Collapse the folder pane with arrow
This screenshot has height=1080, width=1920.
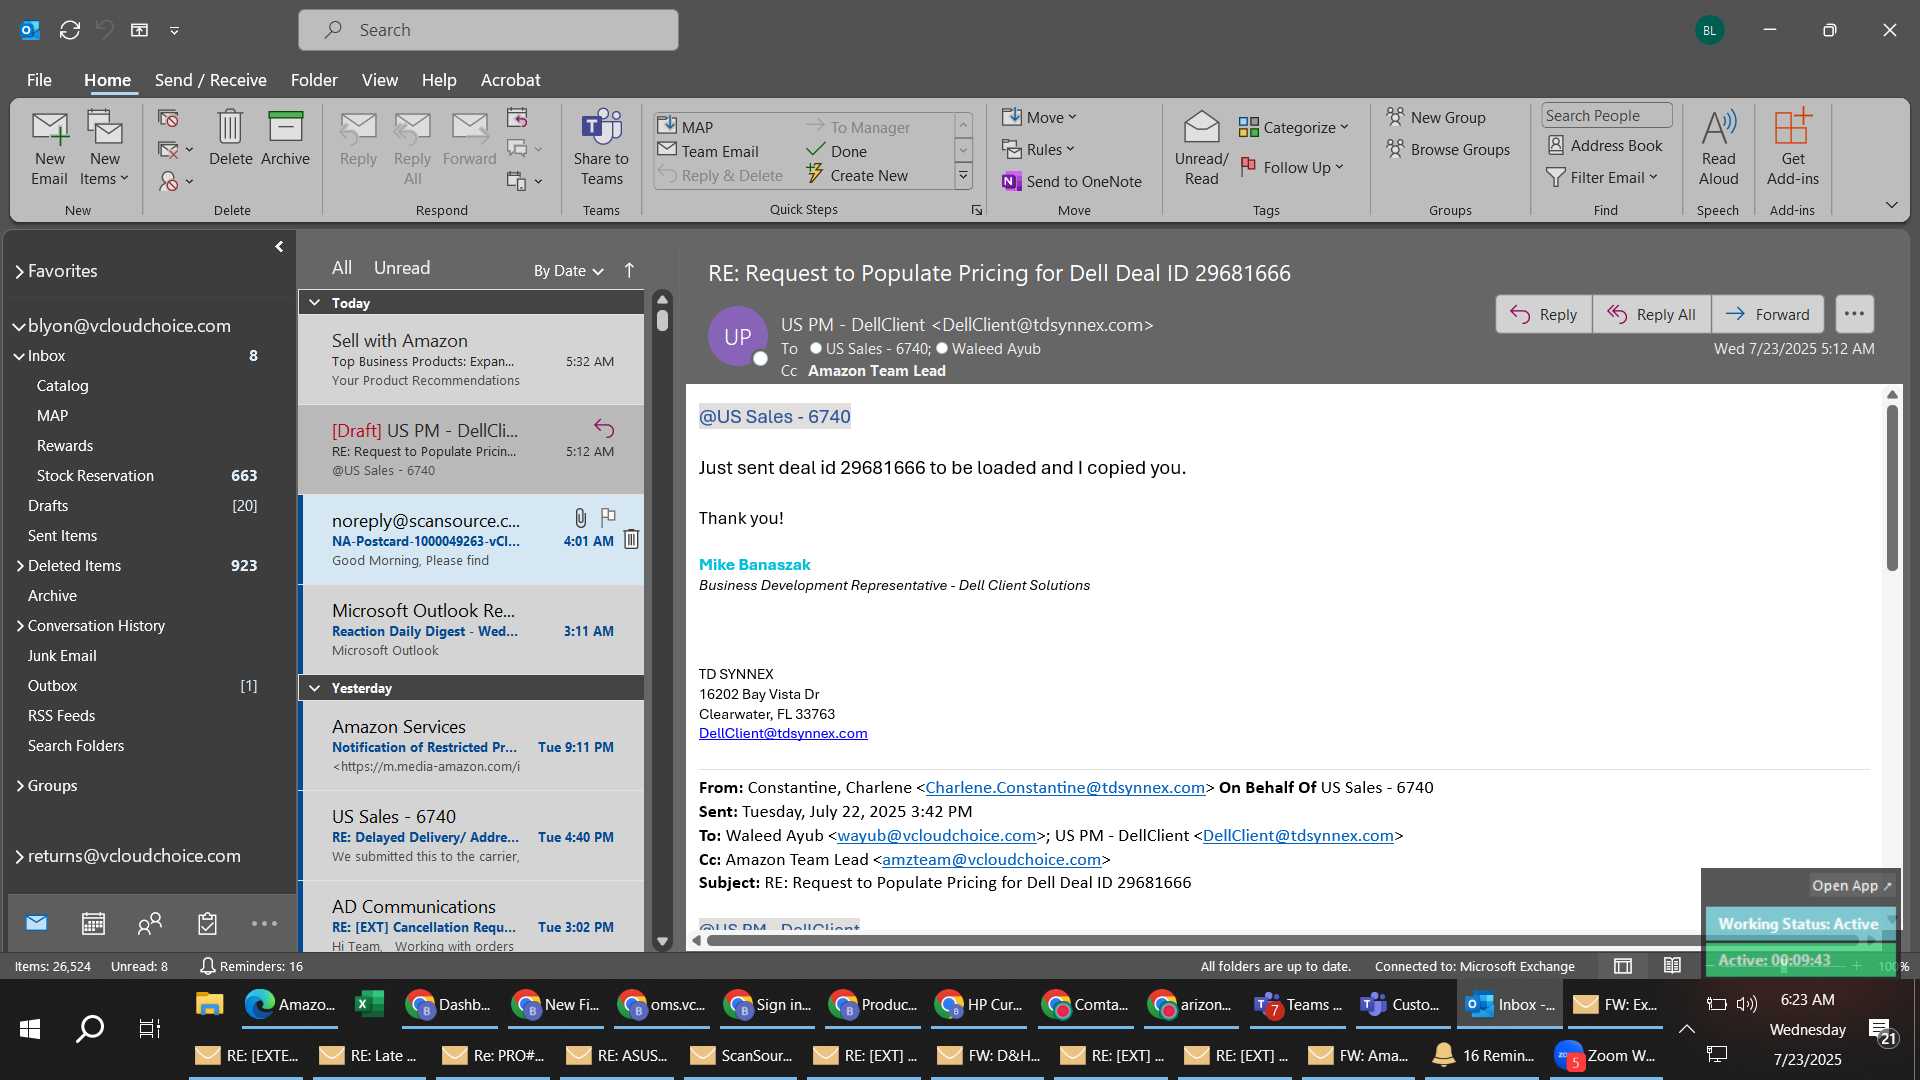click(279, 246)
